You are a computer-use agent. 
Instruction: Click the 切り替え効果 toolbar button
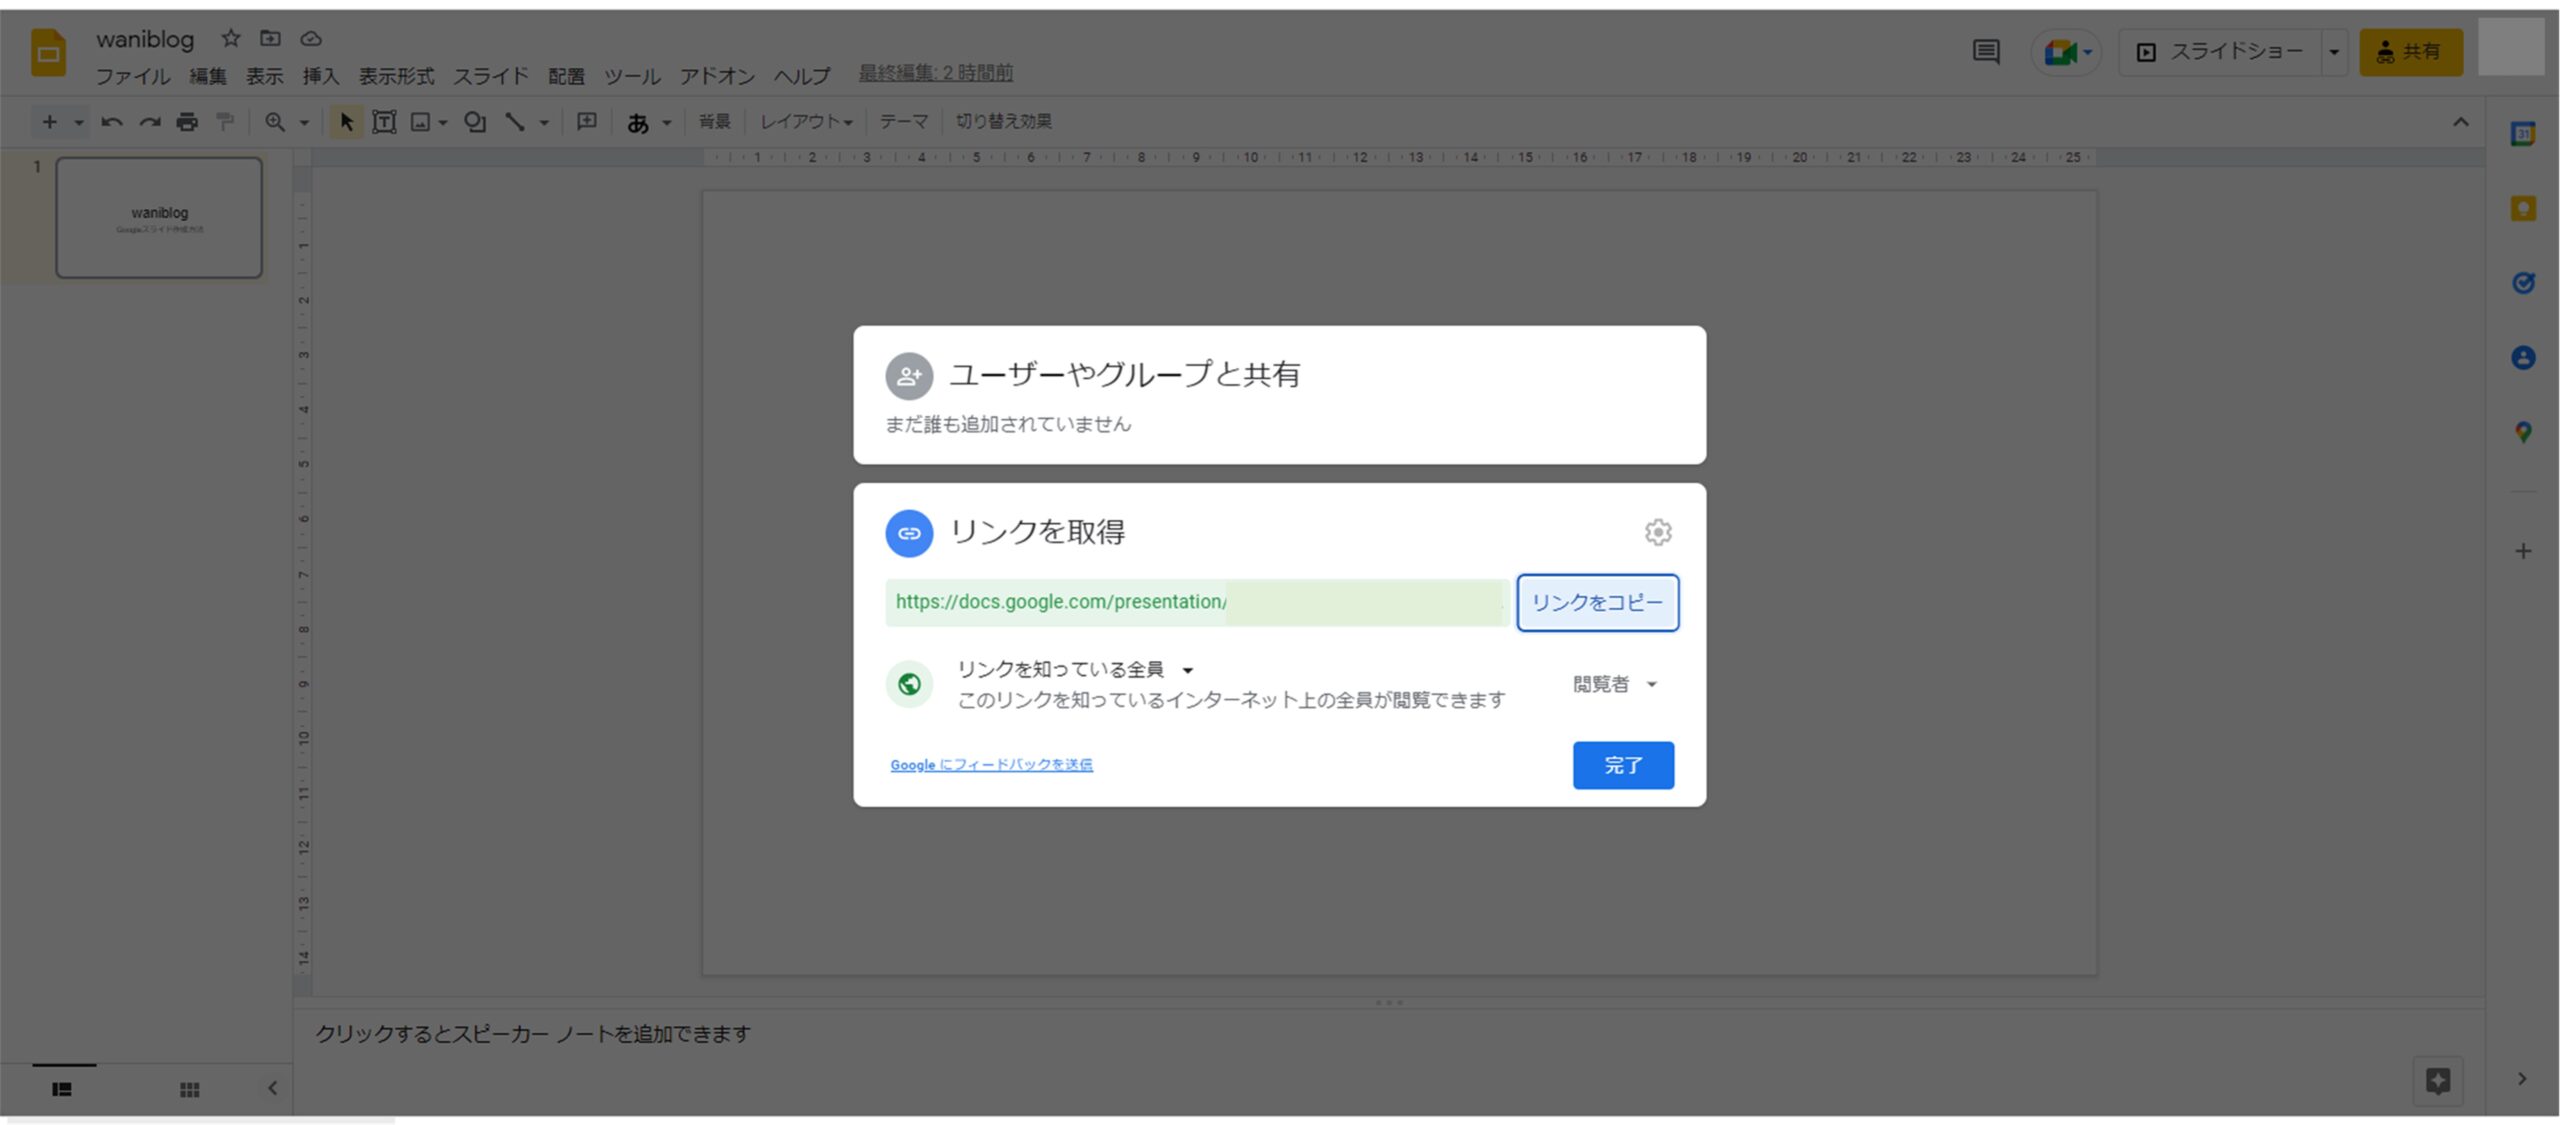pos(1003,122)
